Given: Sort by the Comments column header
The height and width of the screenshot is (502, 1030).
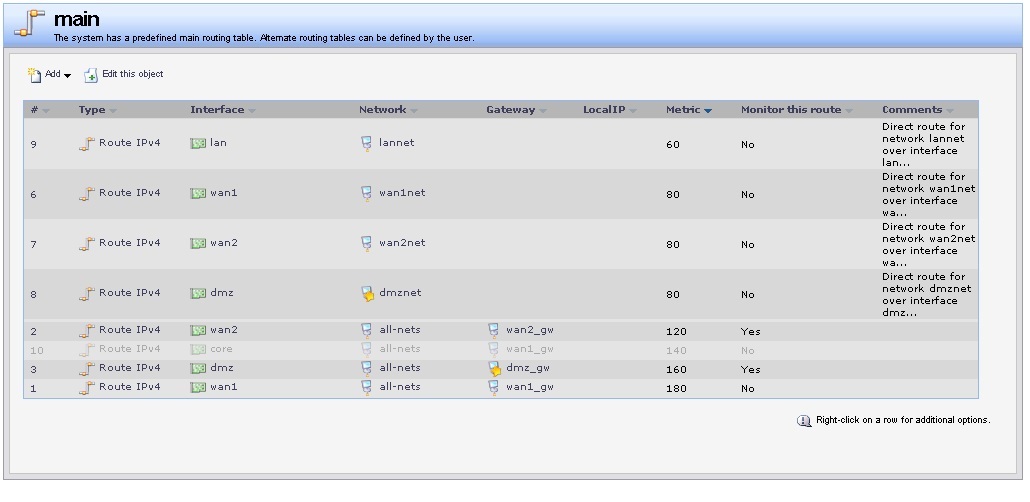Looking at the screenshot, I should tap(918, 110).
